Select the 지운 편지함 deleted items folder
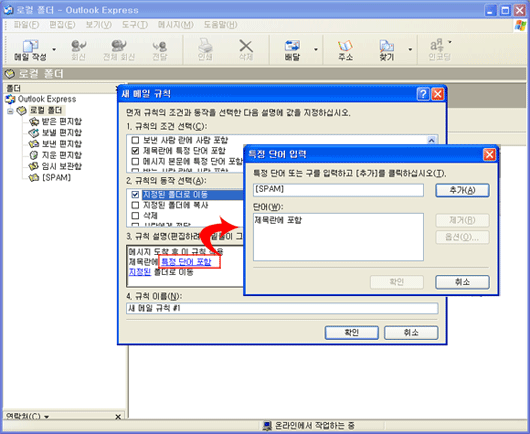530x434 pixels. 61,155
